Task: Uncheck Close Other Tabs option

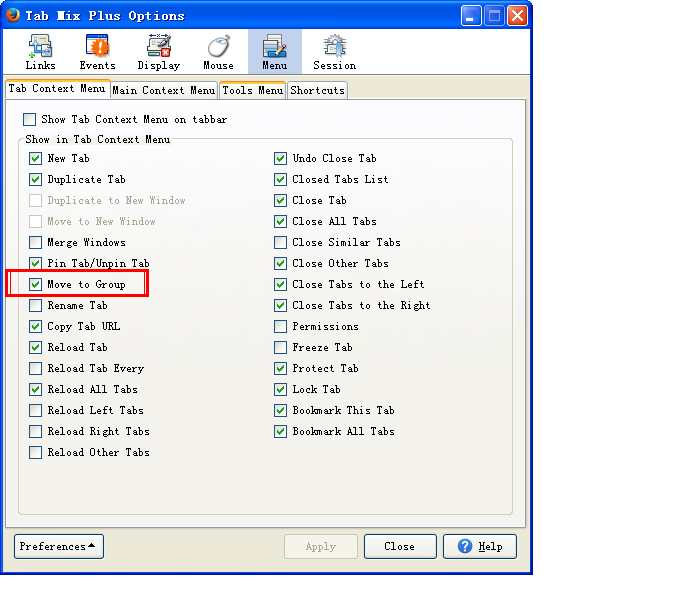Action: pos(280,263)
